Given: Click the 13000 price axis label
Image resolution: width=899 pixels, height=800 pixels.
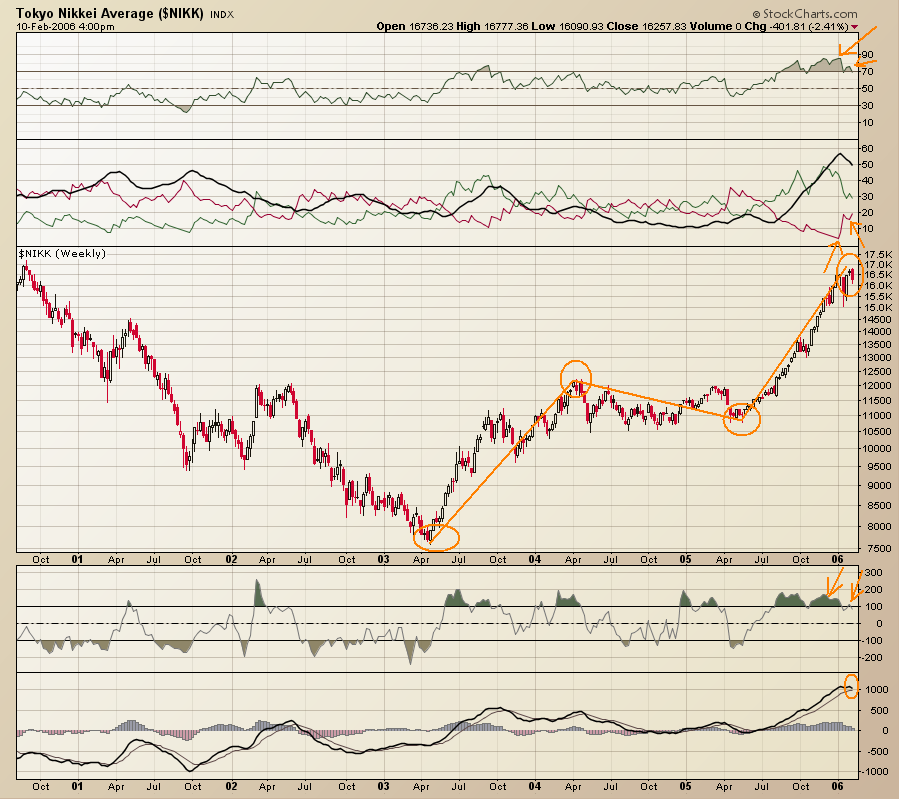Looking at the screenshot, I should 878,357.
